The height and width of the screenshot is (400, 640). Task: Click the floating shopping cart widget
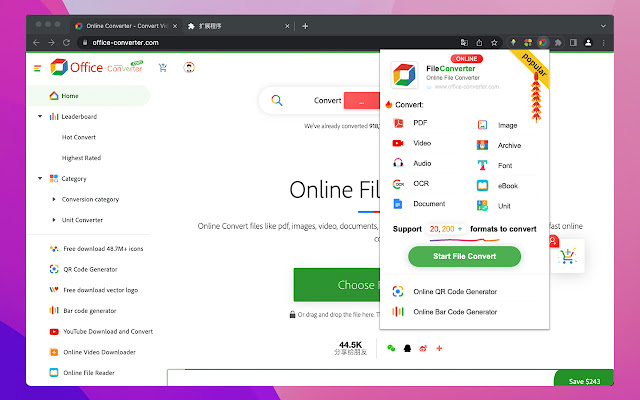pyautogui.click(x=567, y=256)
